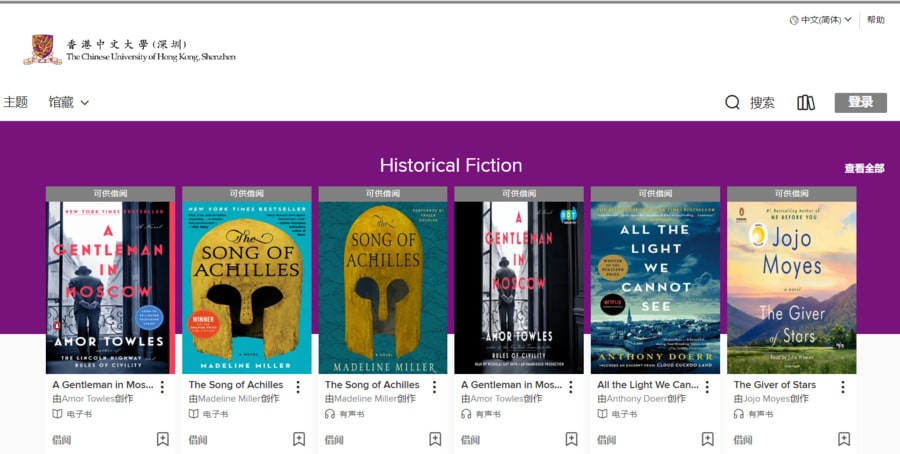Click ebook format icon under Amor Towles ebook
Screen dimensions: 900x454
(x=57, y=414)
